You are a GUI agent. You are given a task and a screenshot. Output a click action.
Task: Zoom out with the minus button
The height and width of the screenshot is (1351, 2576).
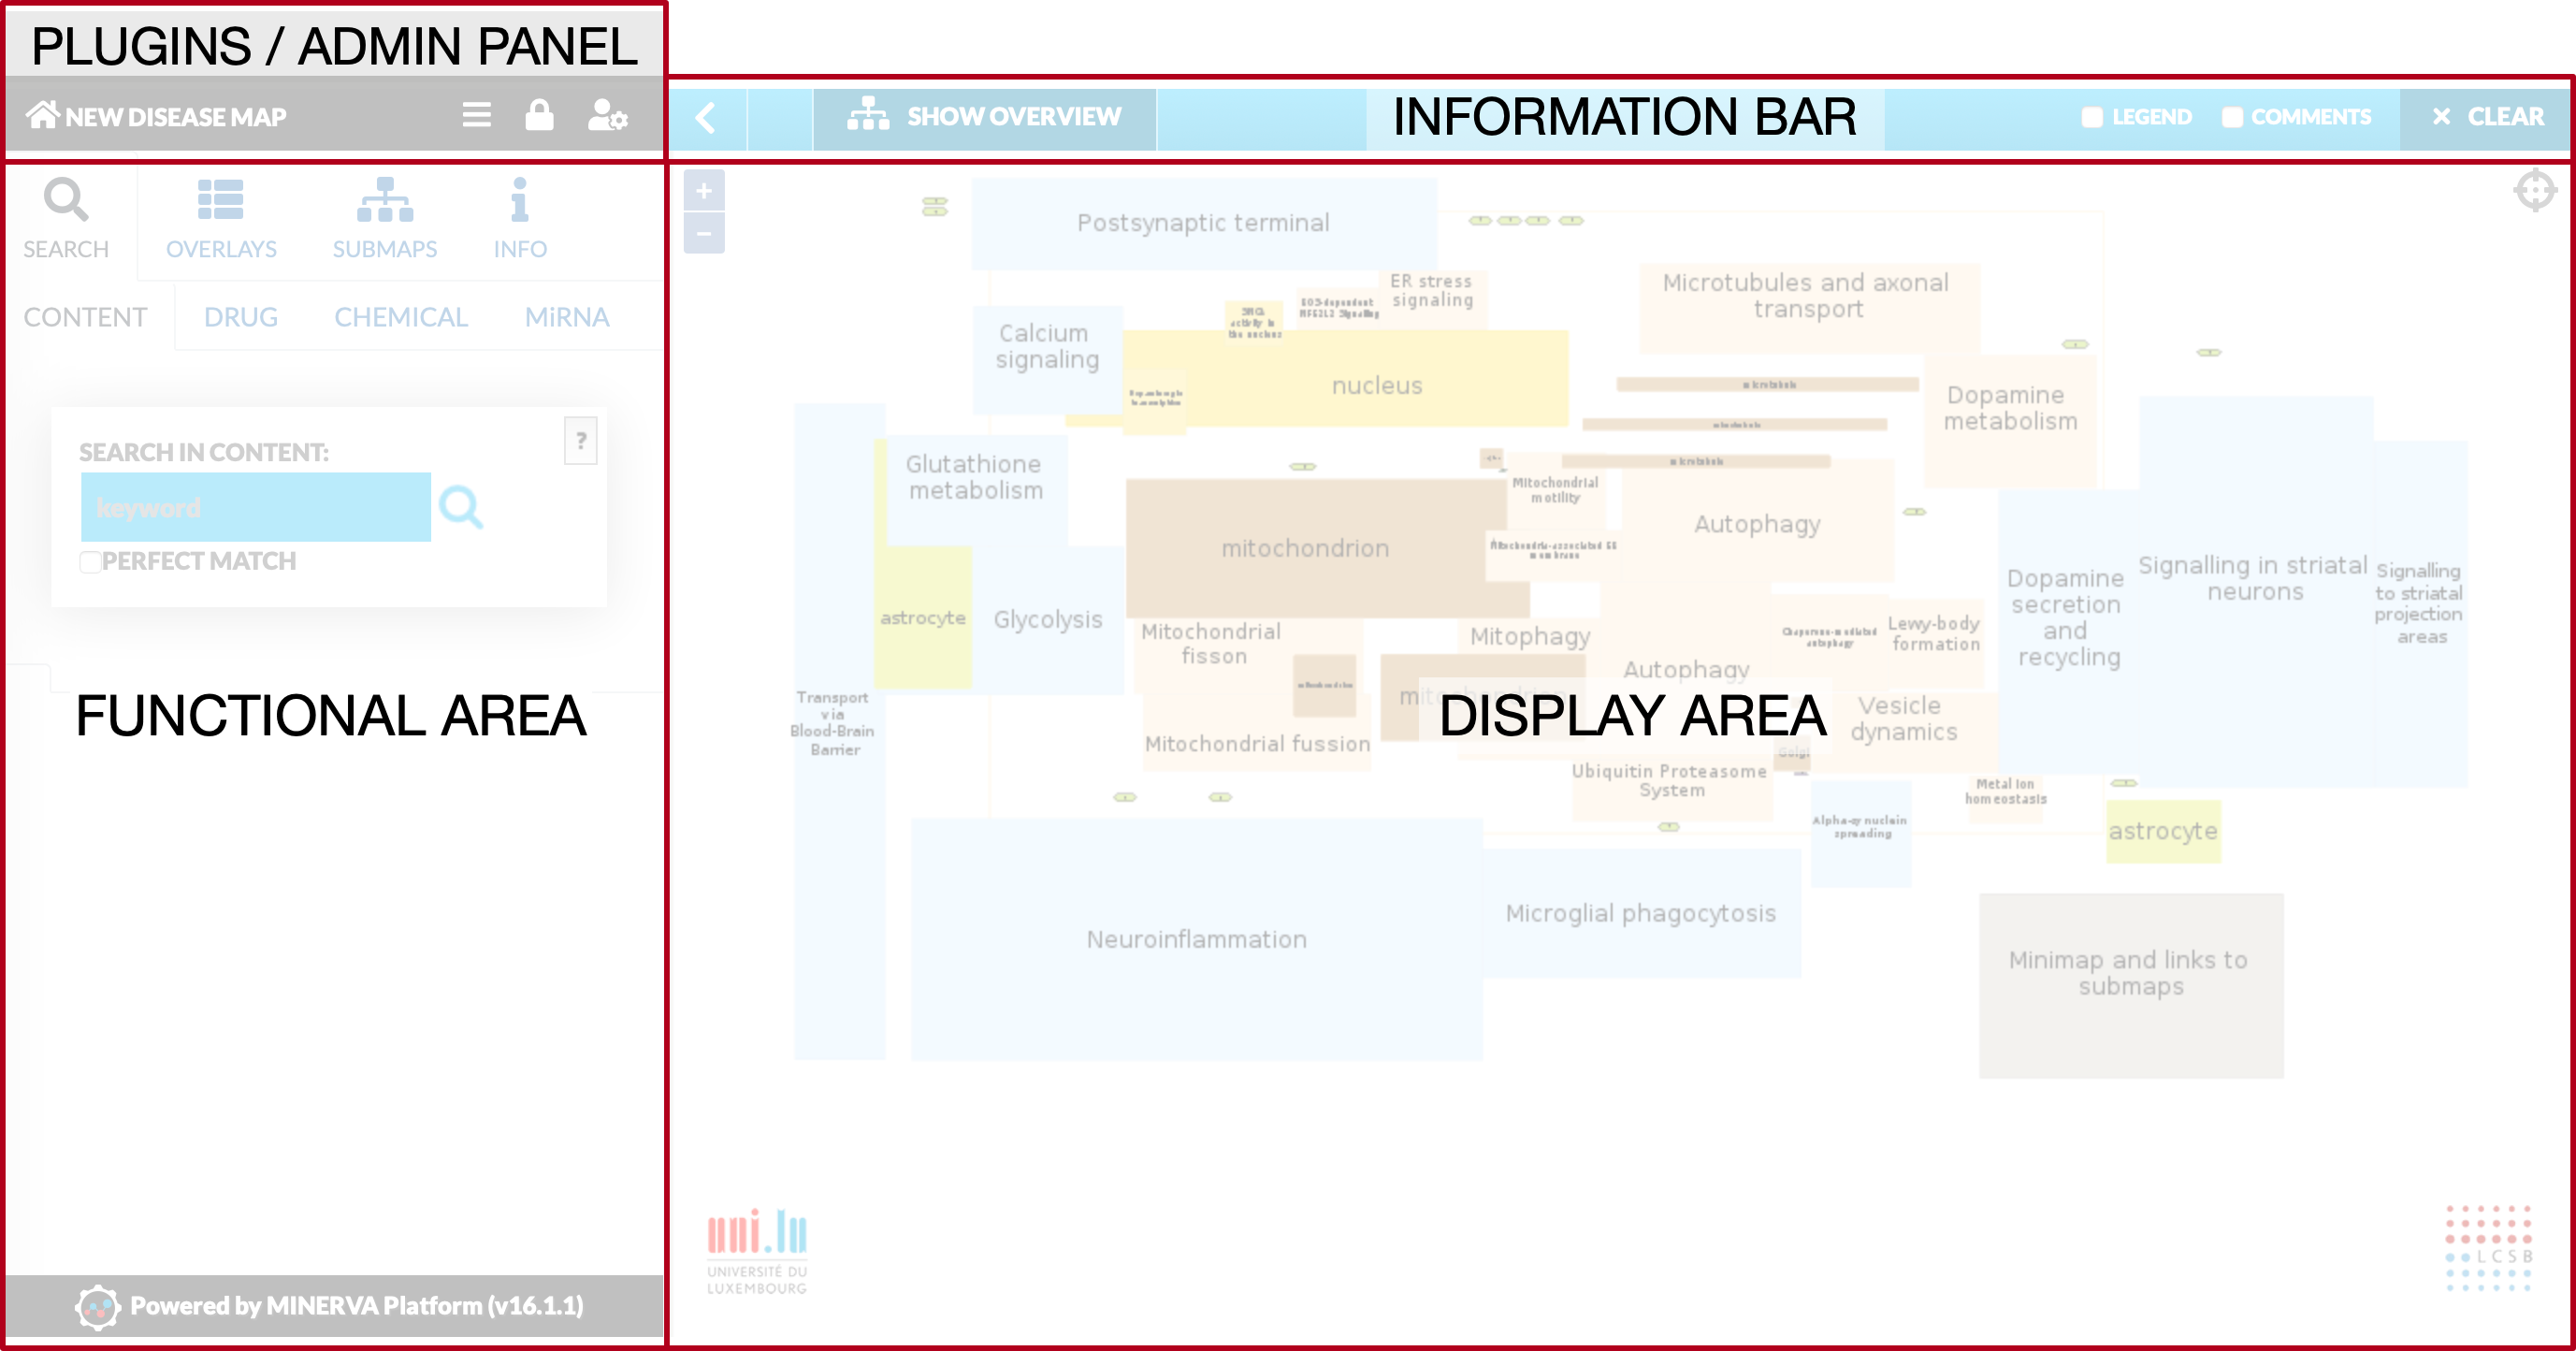704,233
